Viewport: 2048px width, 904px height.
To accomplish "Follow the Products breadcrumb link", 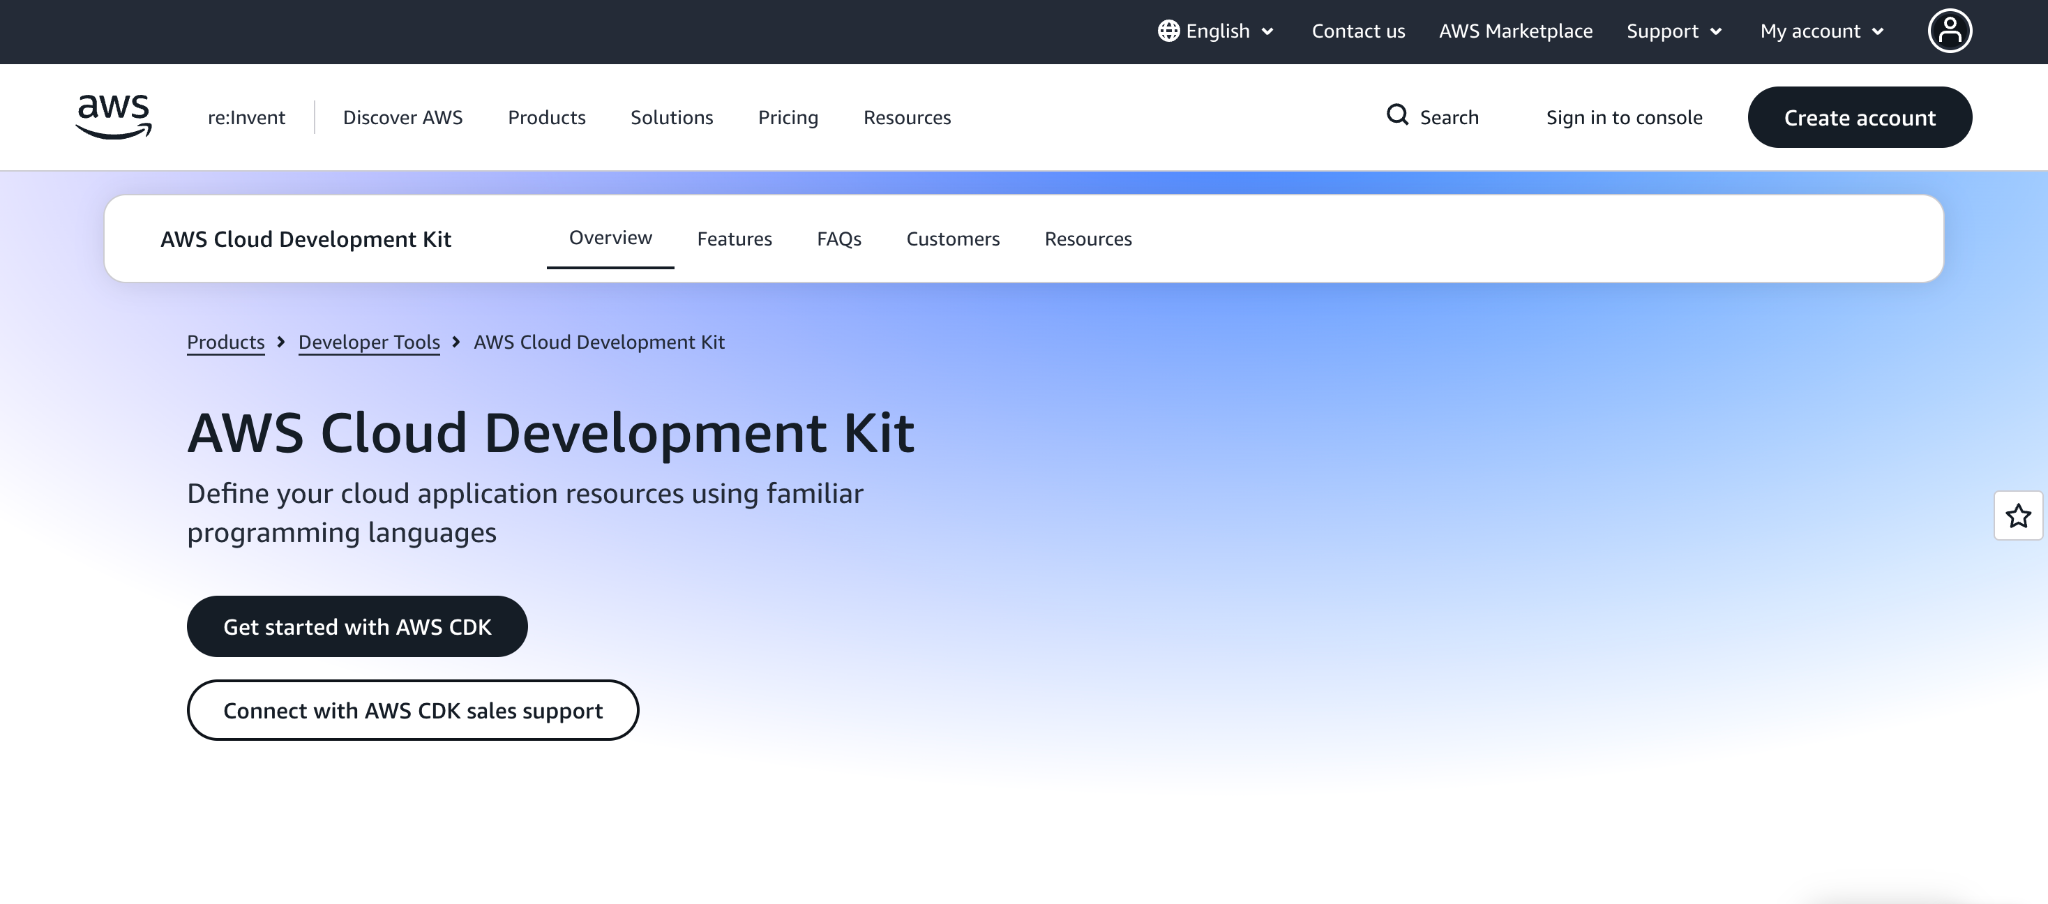I will (x=226, y=342).
